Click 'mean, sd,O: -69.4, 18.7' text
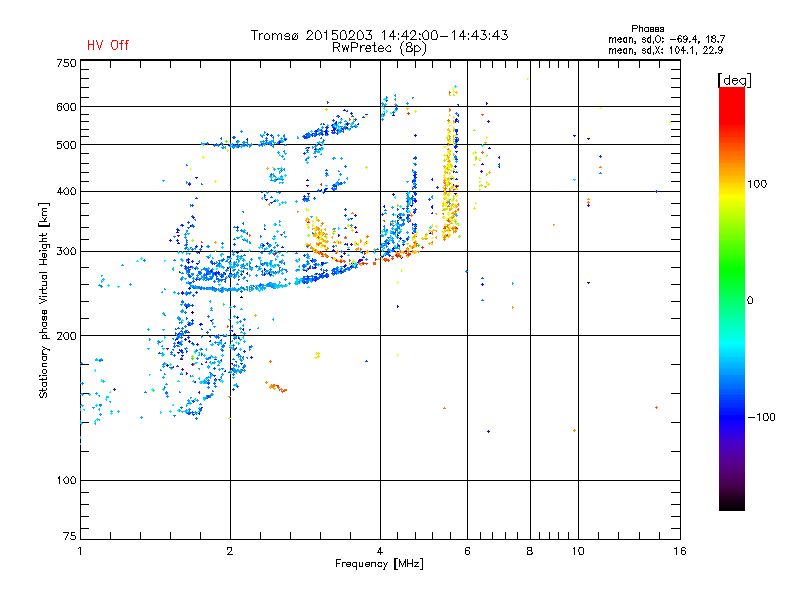Viewport: 800px width, 600px height. [x=666, y=39]
